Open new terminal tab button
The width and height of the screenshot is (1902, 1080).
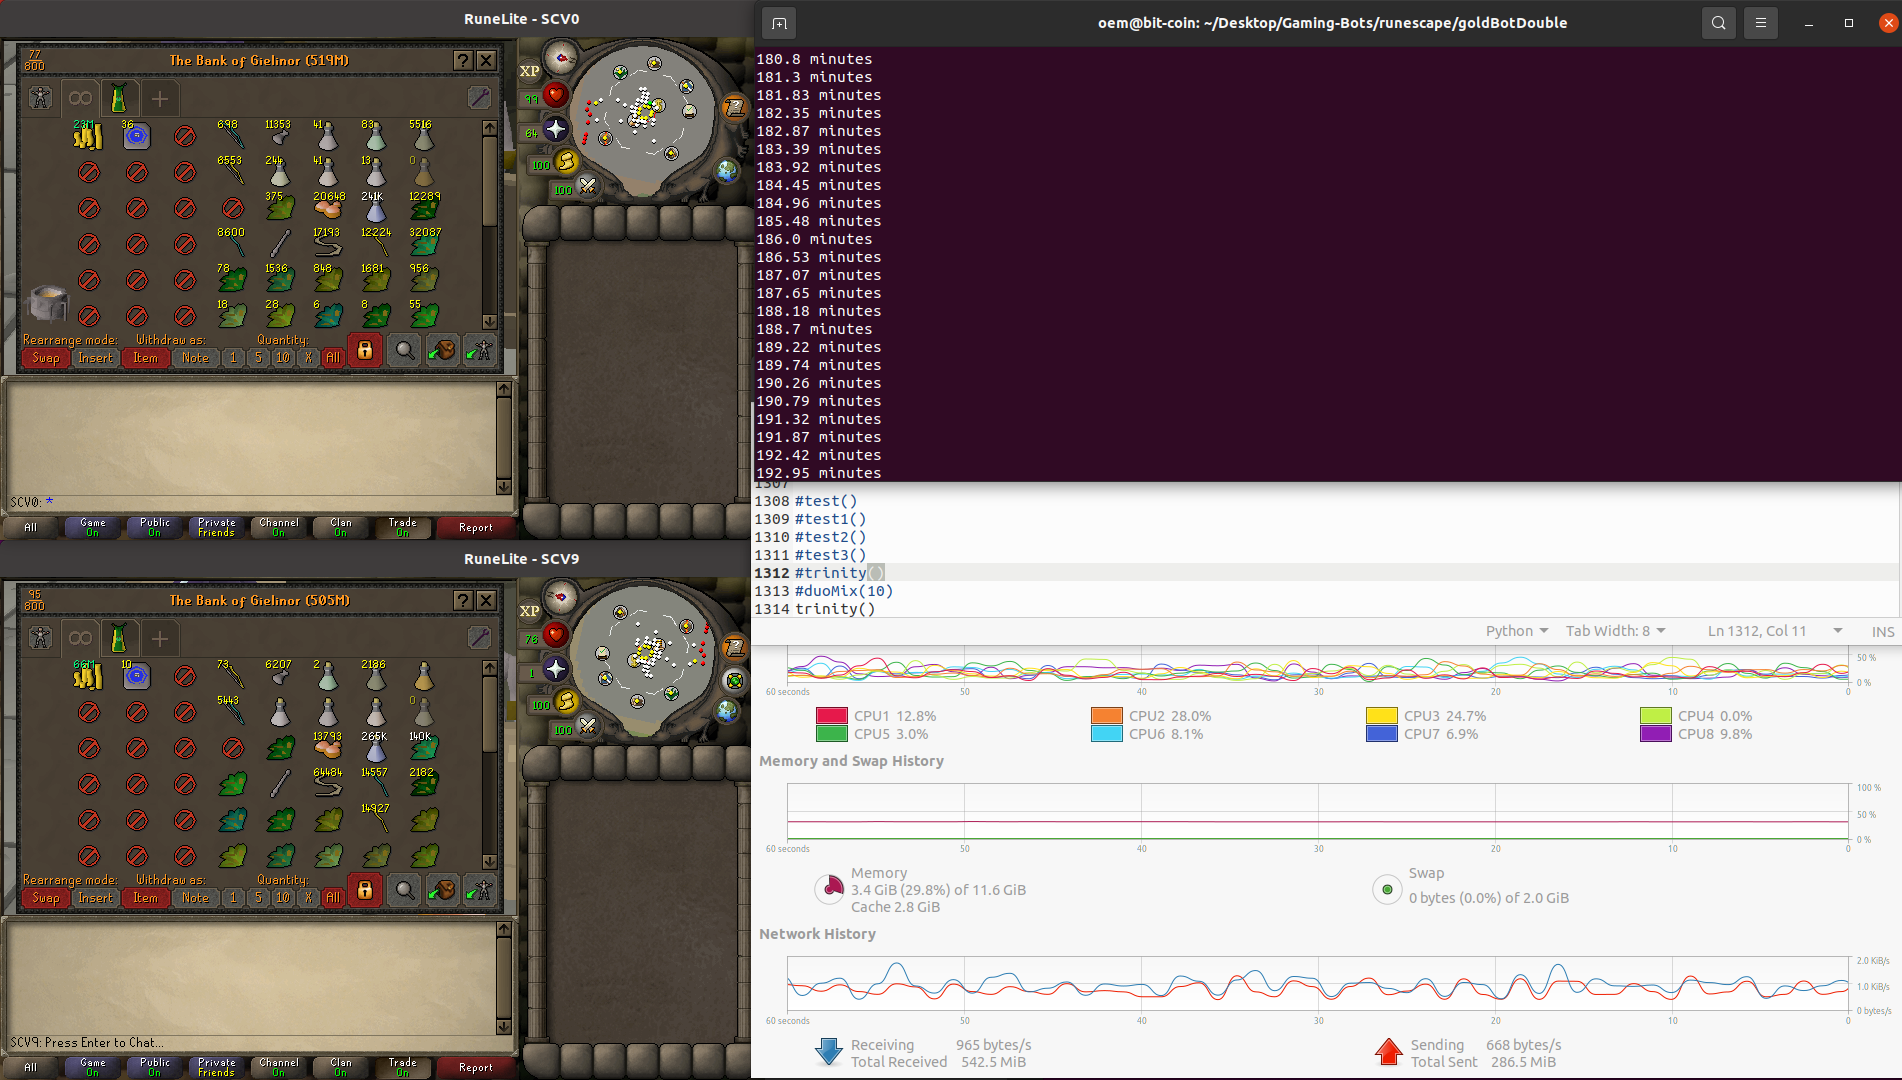click(x=779, y=23)
